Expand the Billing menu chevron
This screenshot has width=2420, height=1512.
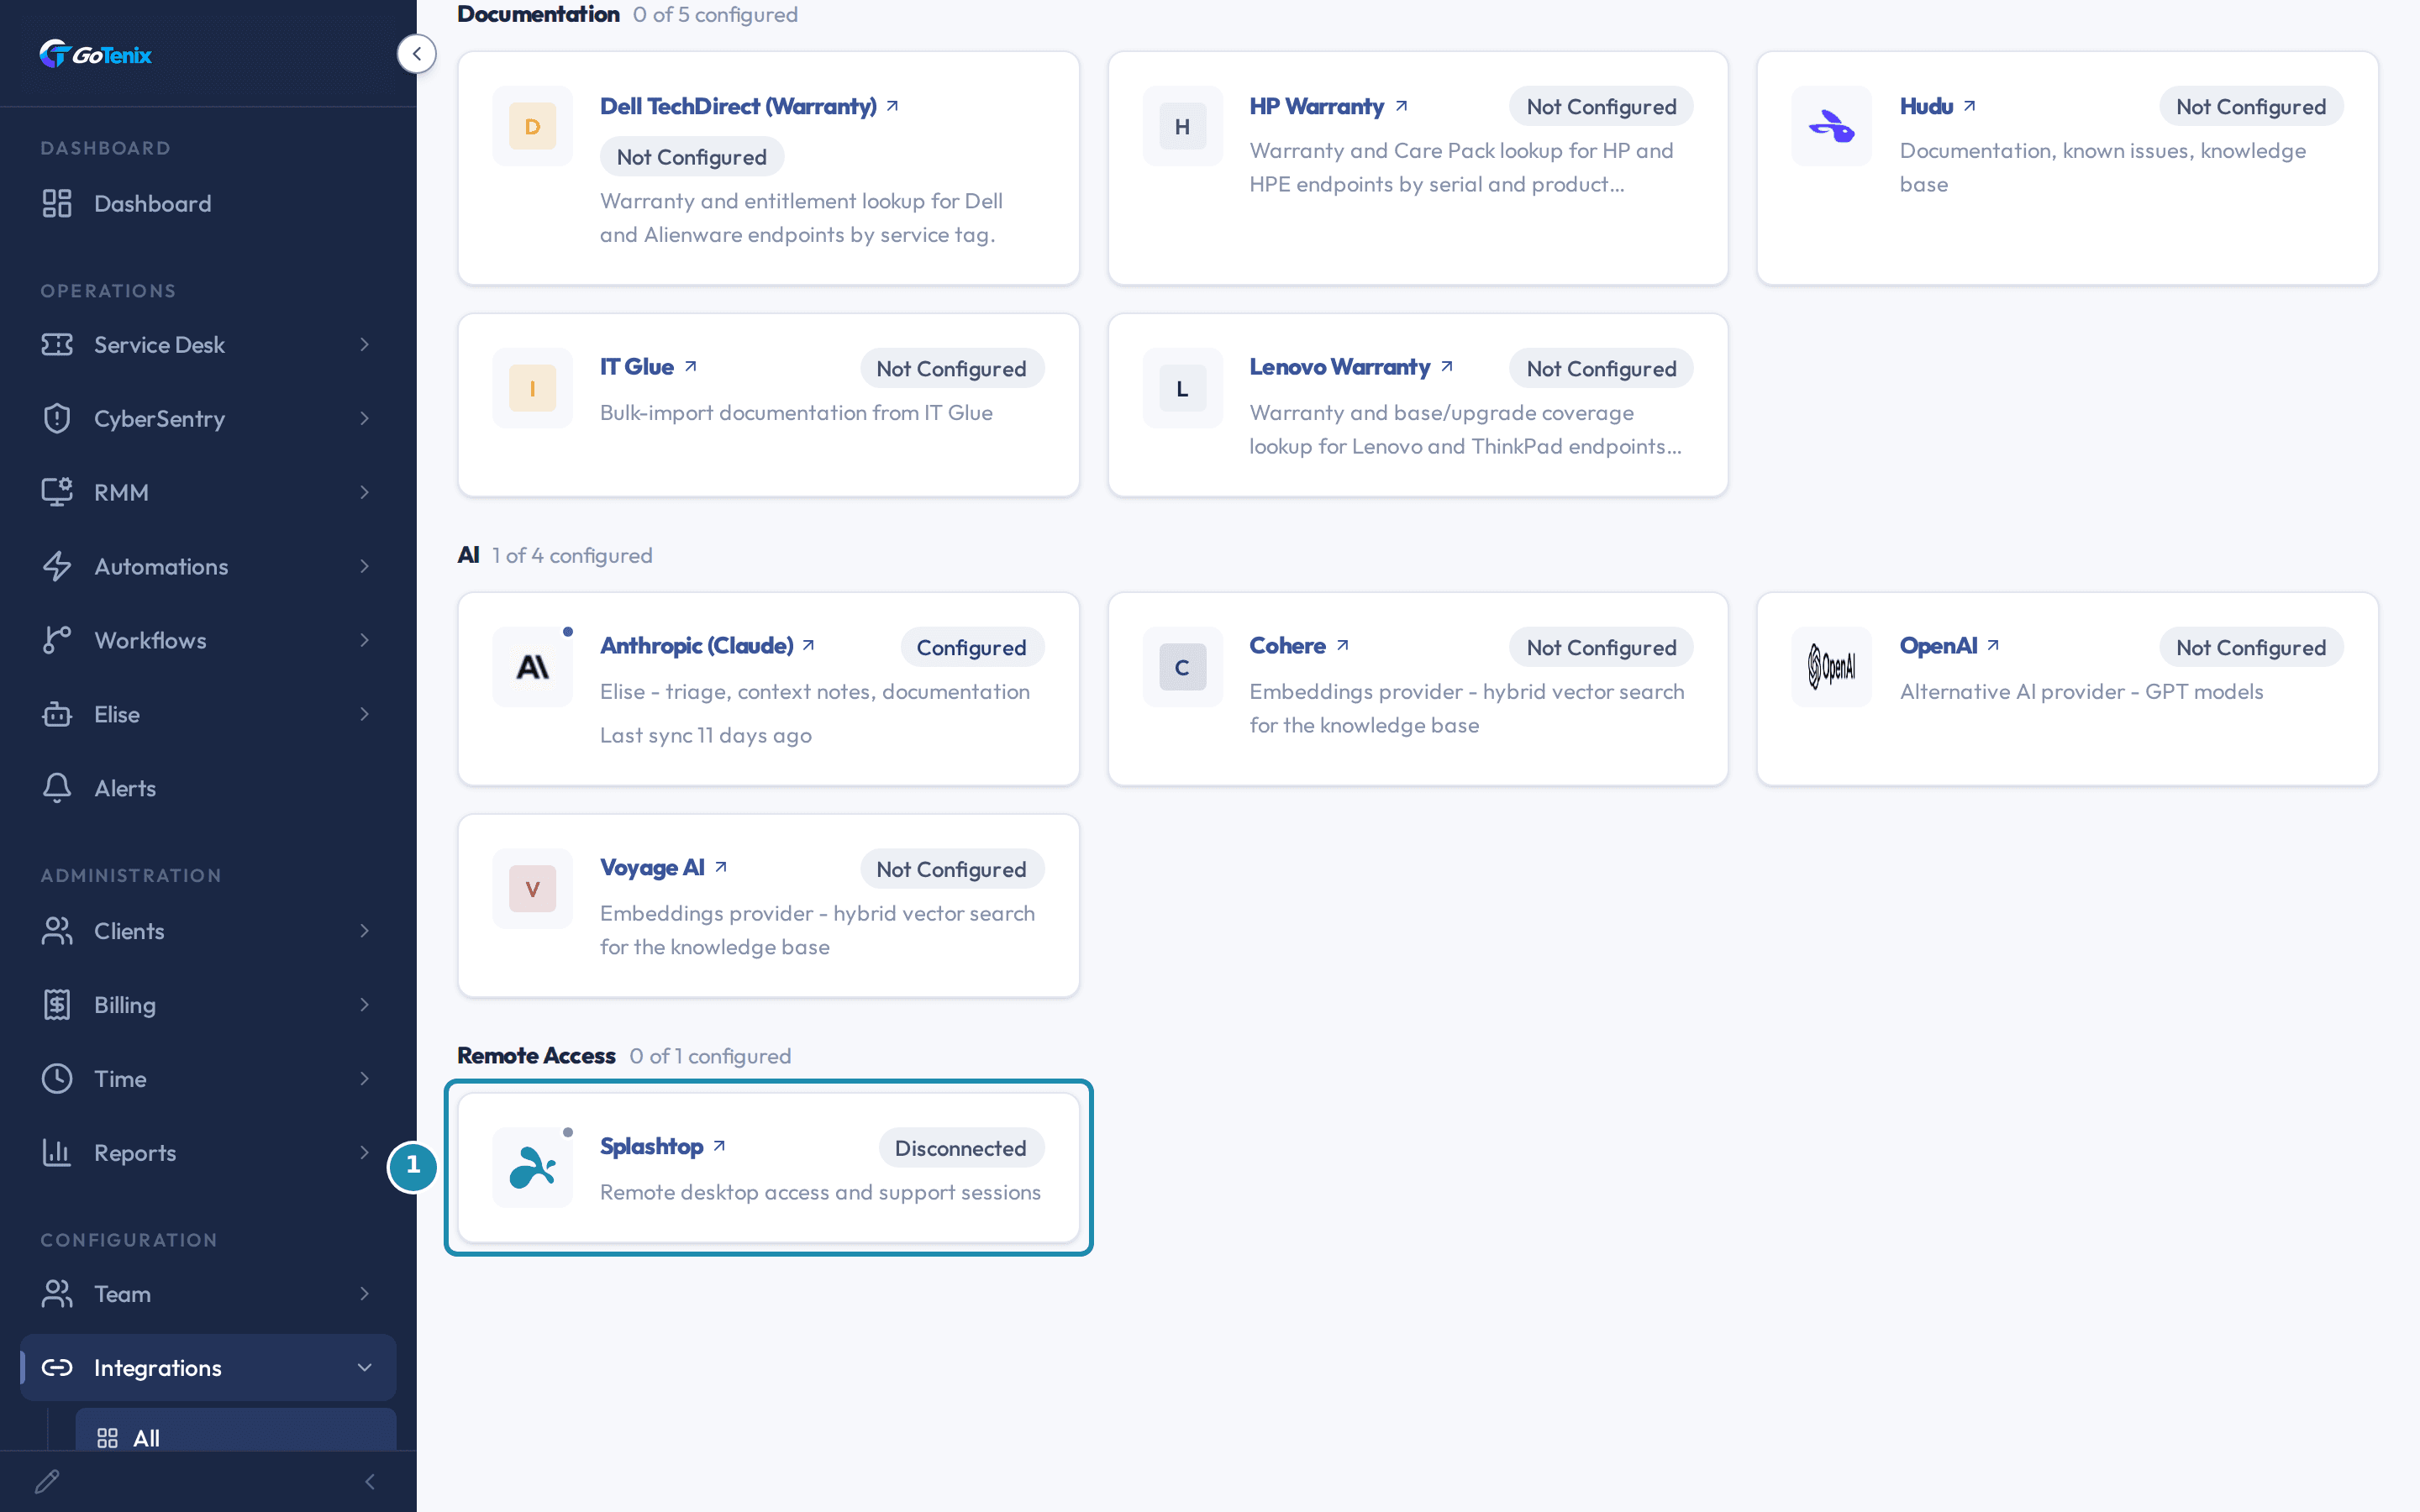point(365,1004)
